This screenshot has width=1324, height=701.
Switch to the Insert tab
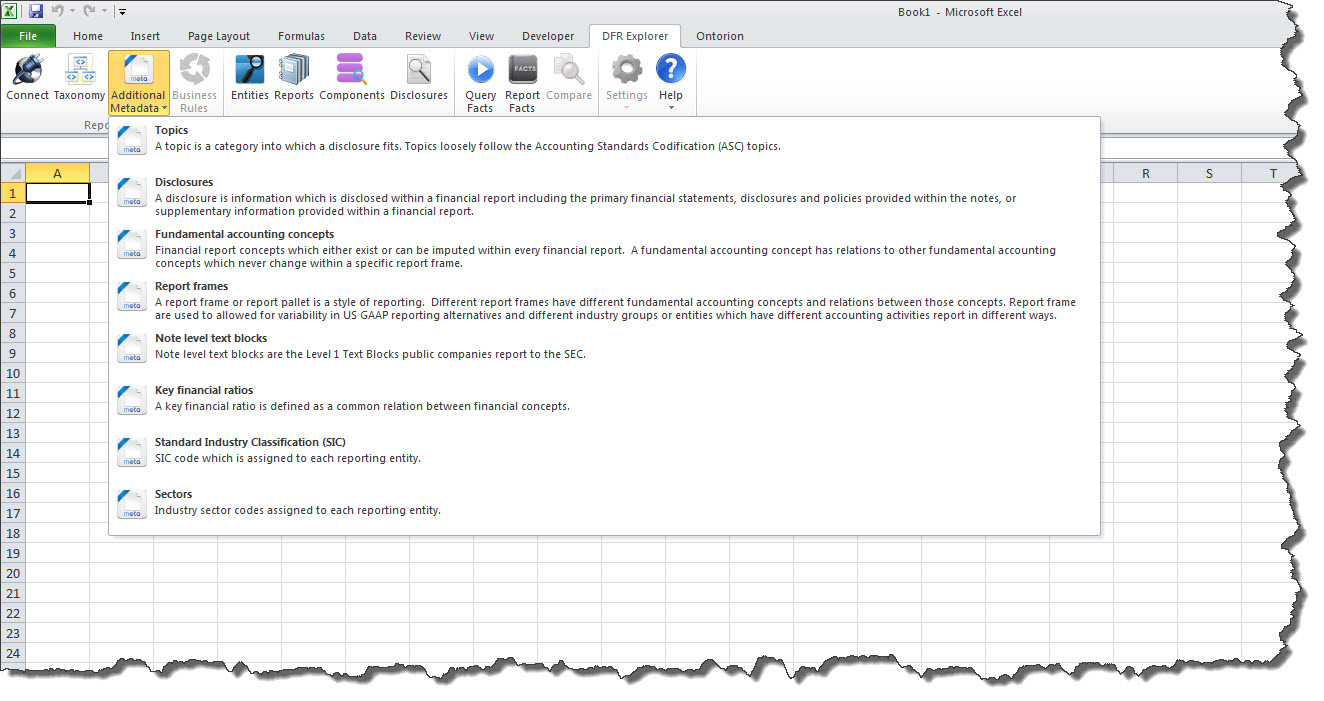pyautogui.click(x=145, y=36)
